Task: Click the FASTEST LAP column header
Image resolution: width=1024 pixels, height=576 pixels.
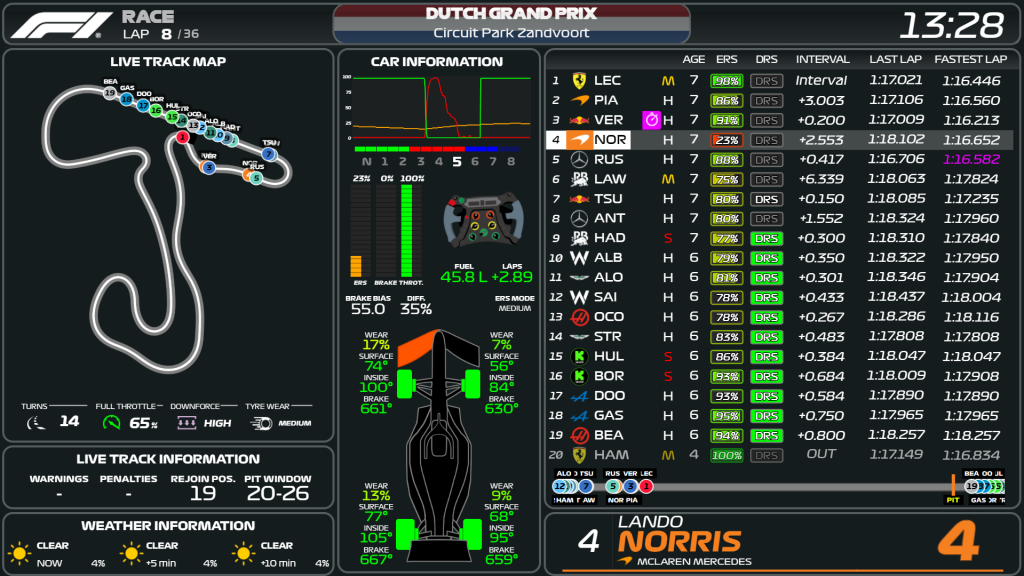Action: tap(970, 59)
